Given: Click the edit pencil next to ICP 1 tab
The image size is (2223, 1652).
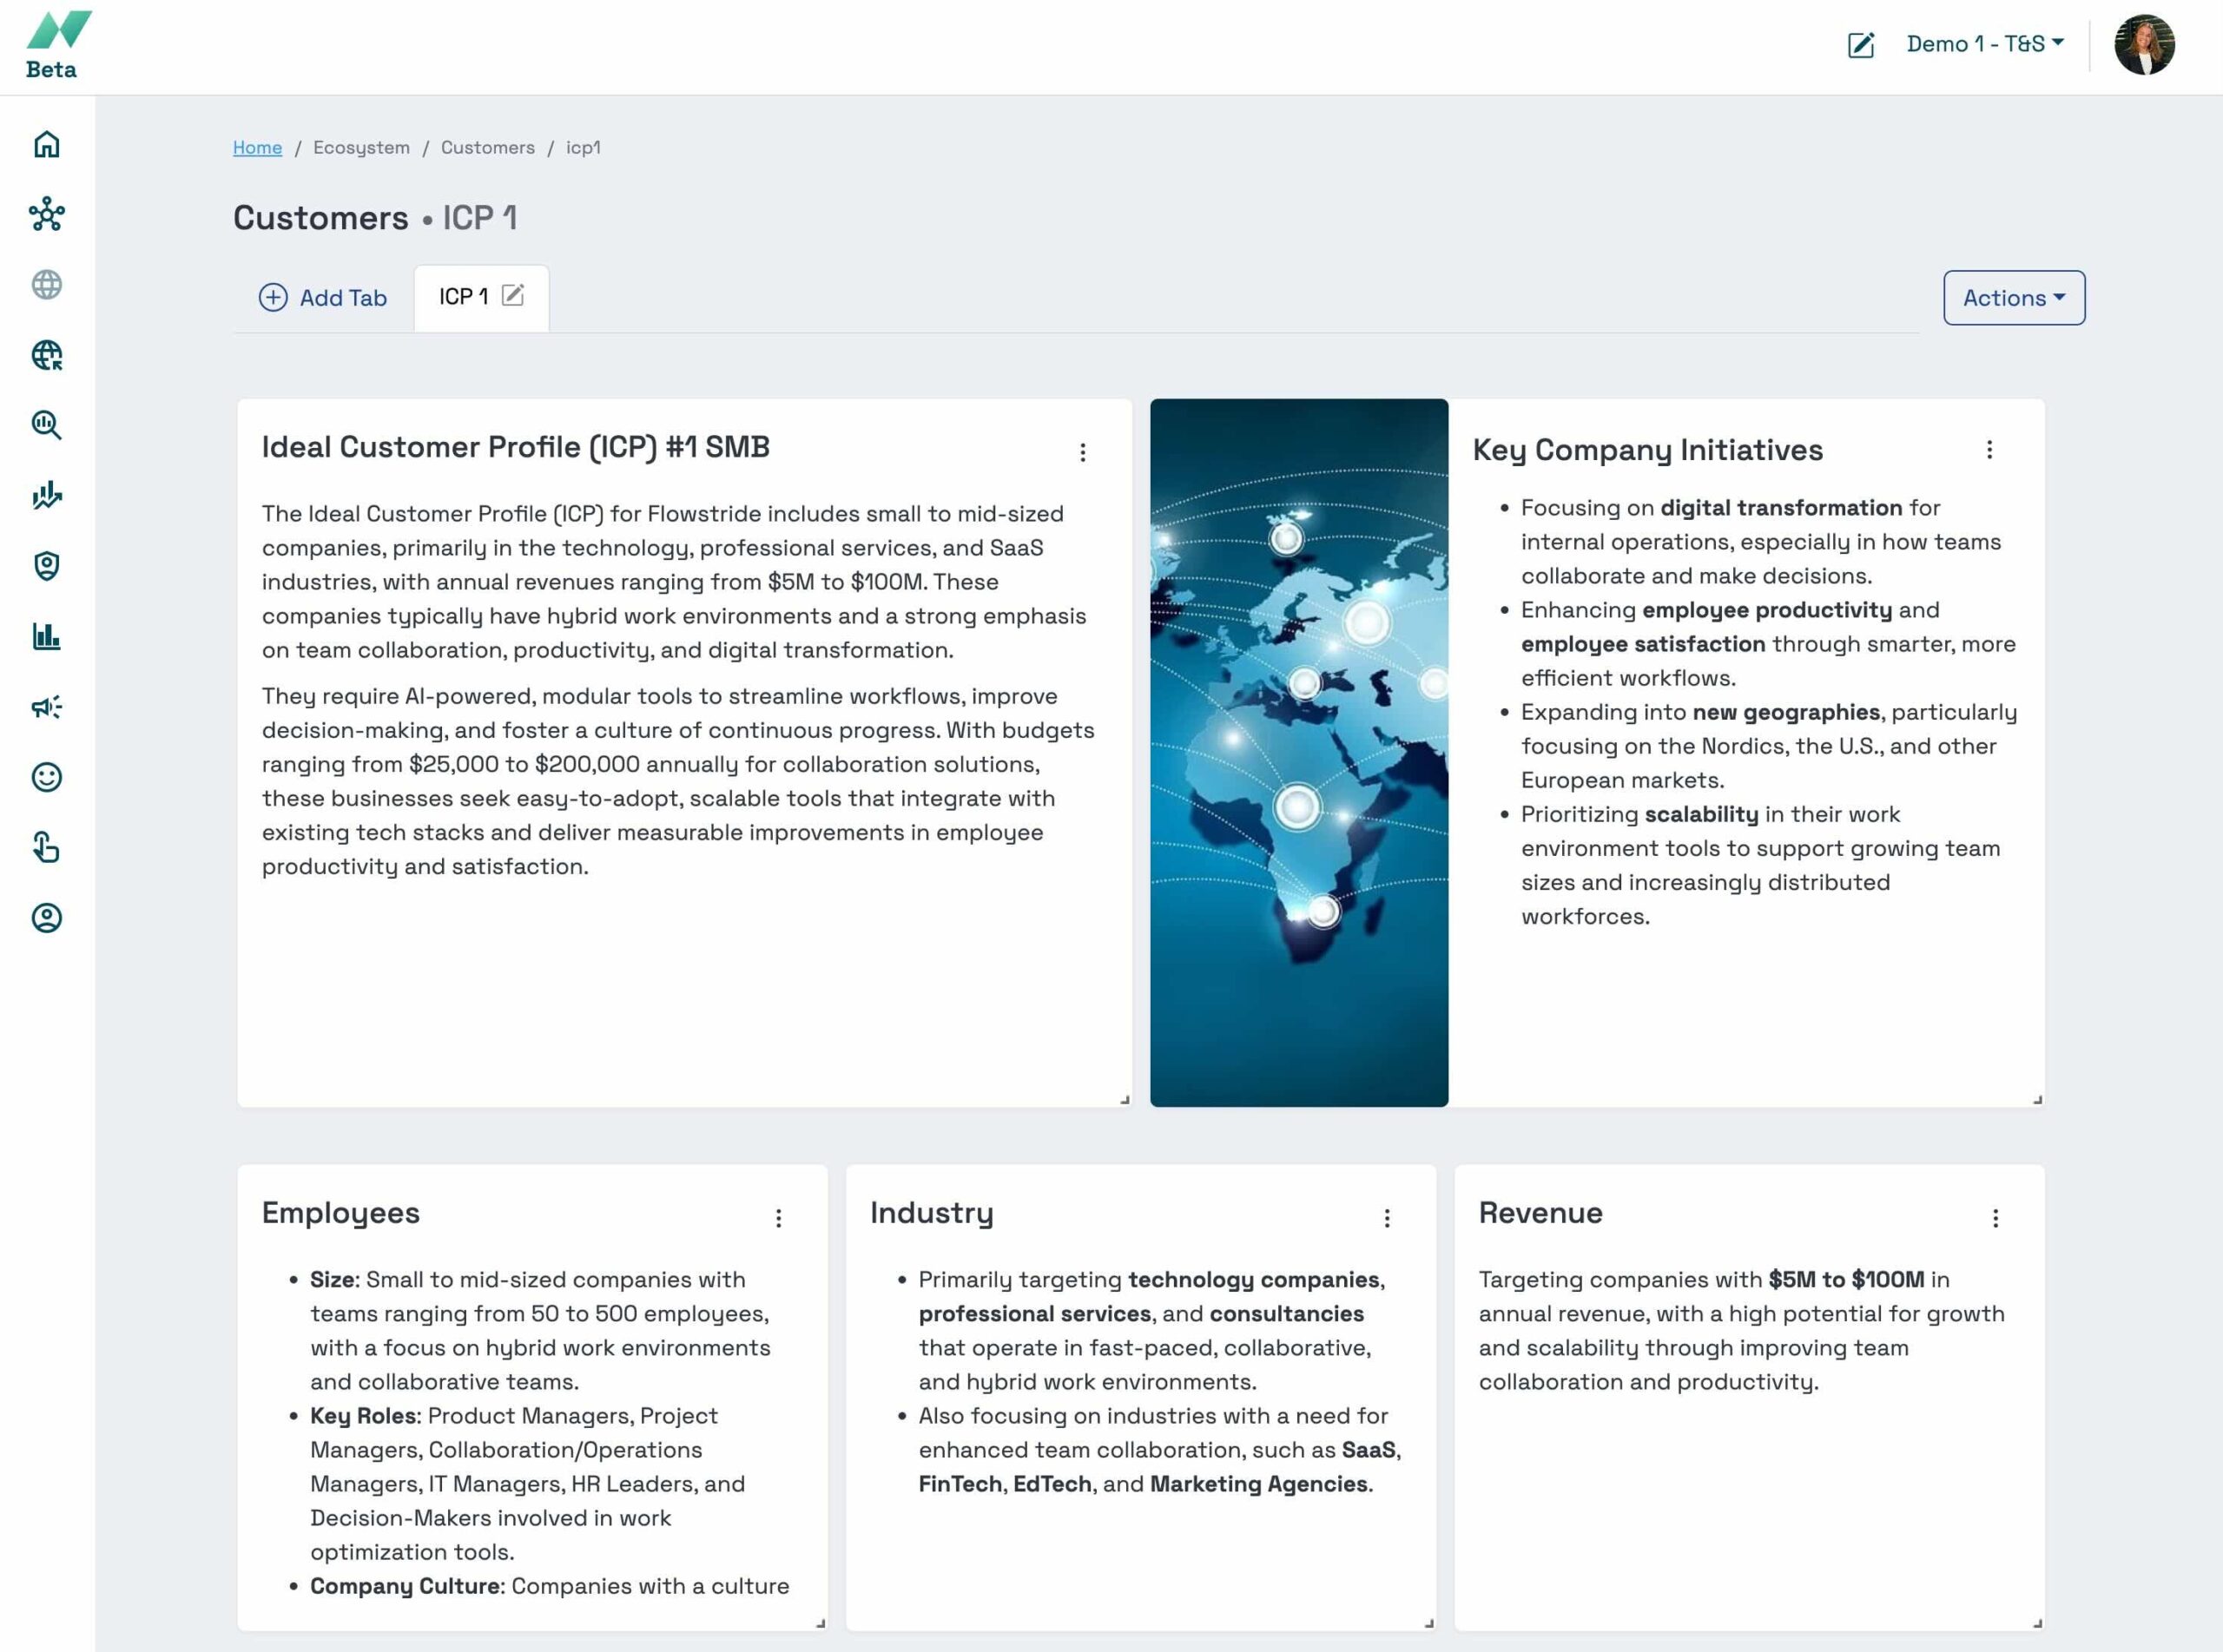Looking at the screenshot, I should tap(513, 295).
